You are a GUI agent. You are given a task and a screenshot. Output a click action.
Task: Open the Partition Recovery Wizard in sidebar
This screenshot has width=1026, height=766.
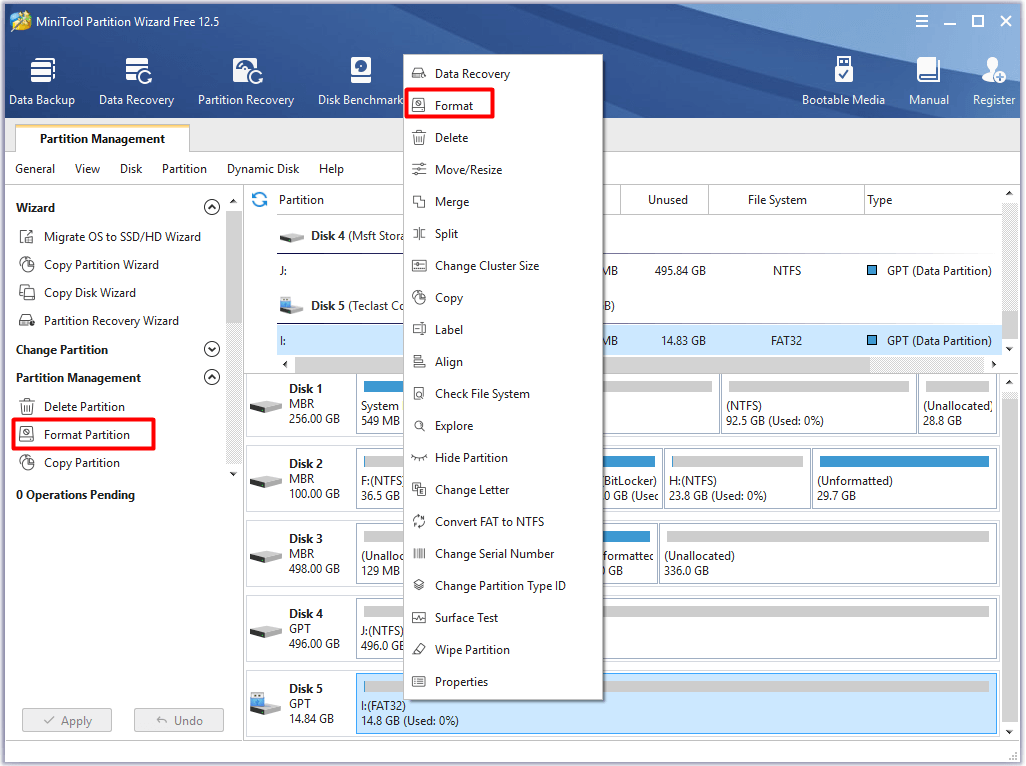point(98,321)
